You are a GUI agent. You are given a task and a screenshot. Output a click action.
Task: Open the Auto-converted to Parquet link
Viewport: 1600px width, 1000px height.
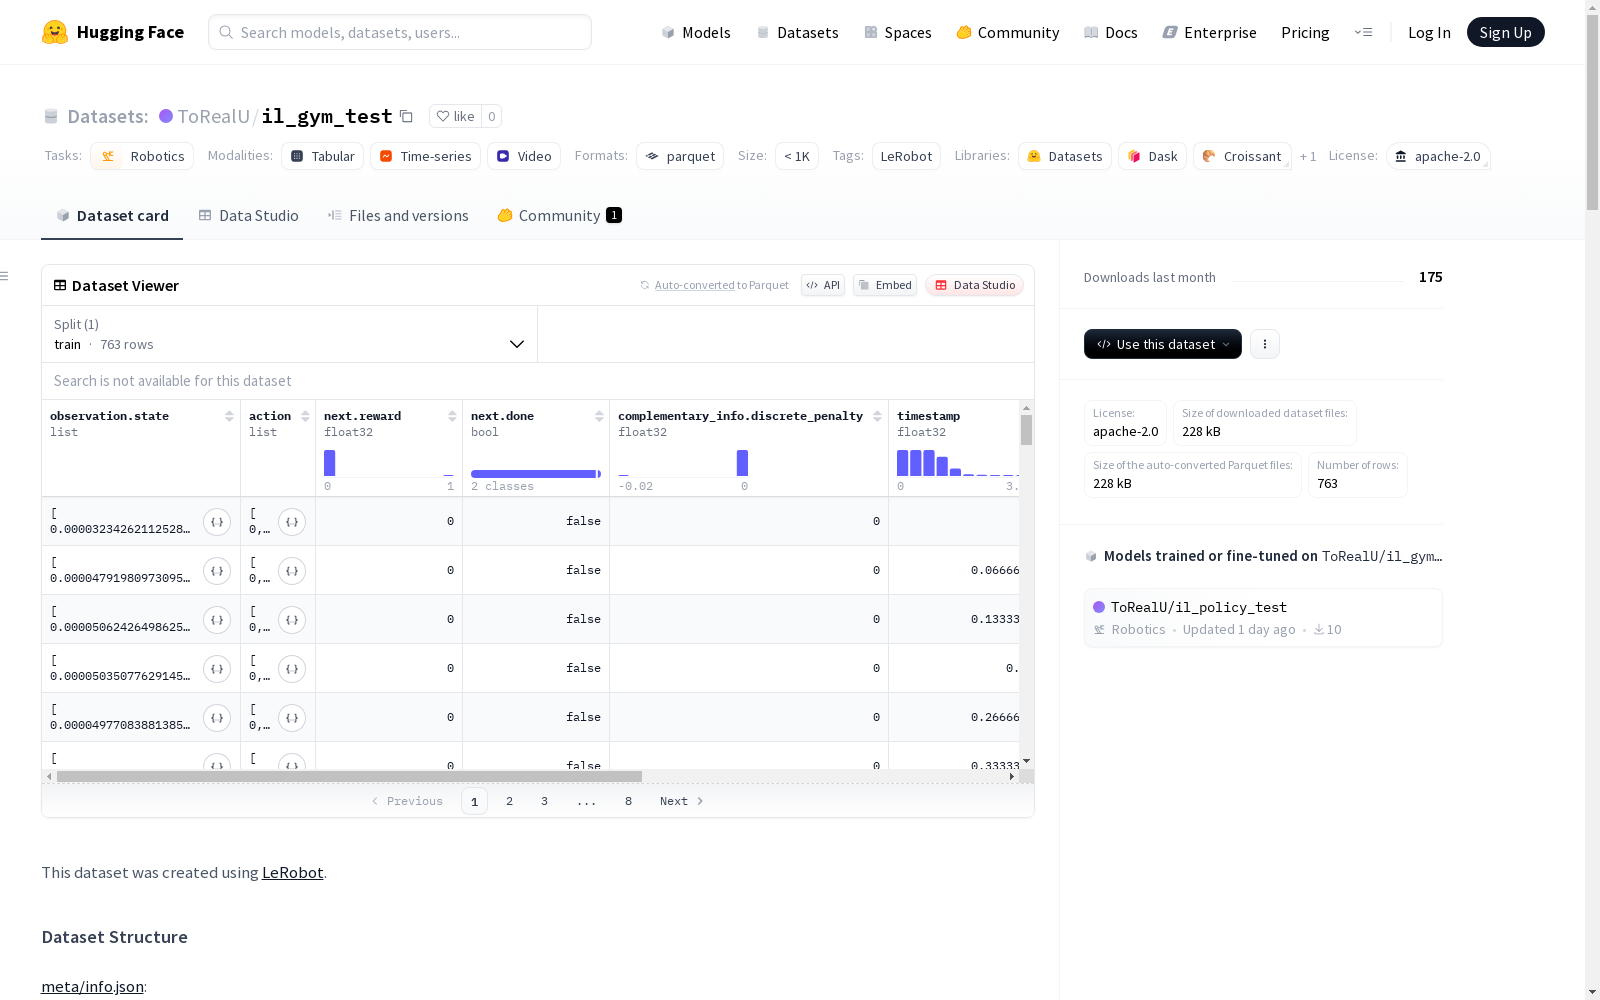tap(722, 285)
